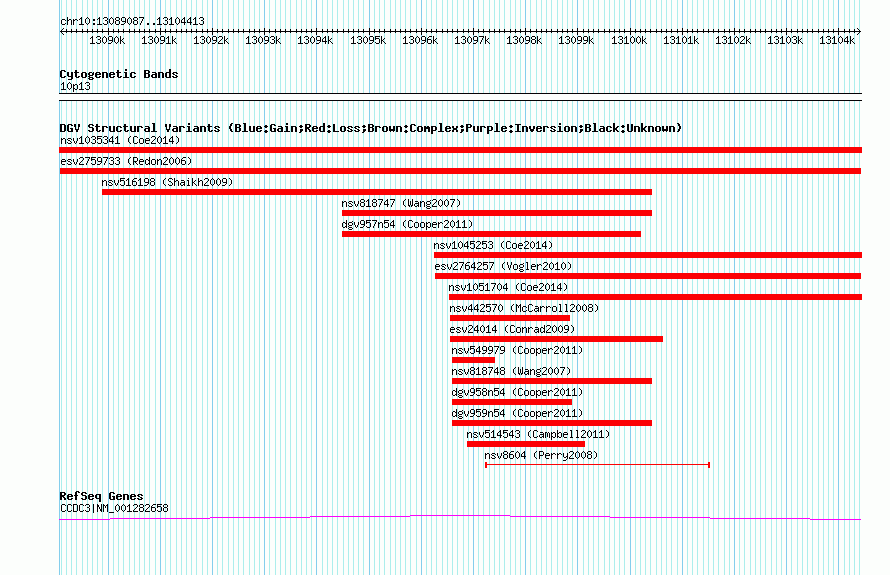Click the 13101k ruler tick label
890x575 pixels.
(681, 40)
